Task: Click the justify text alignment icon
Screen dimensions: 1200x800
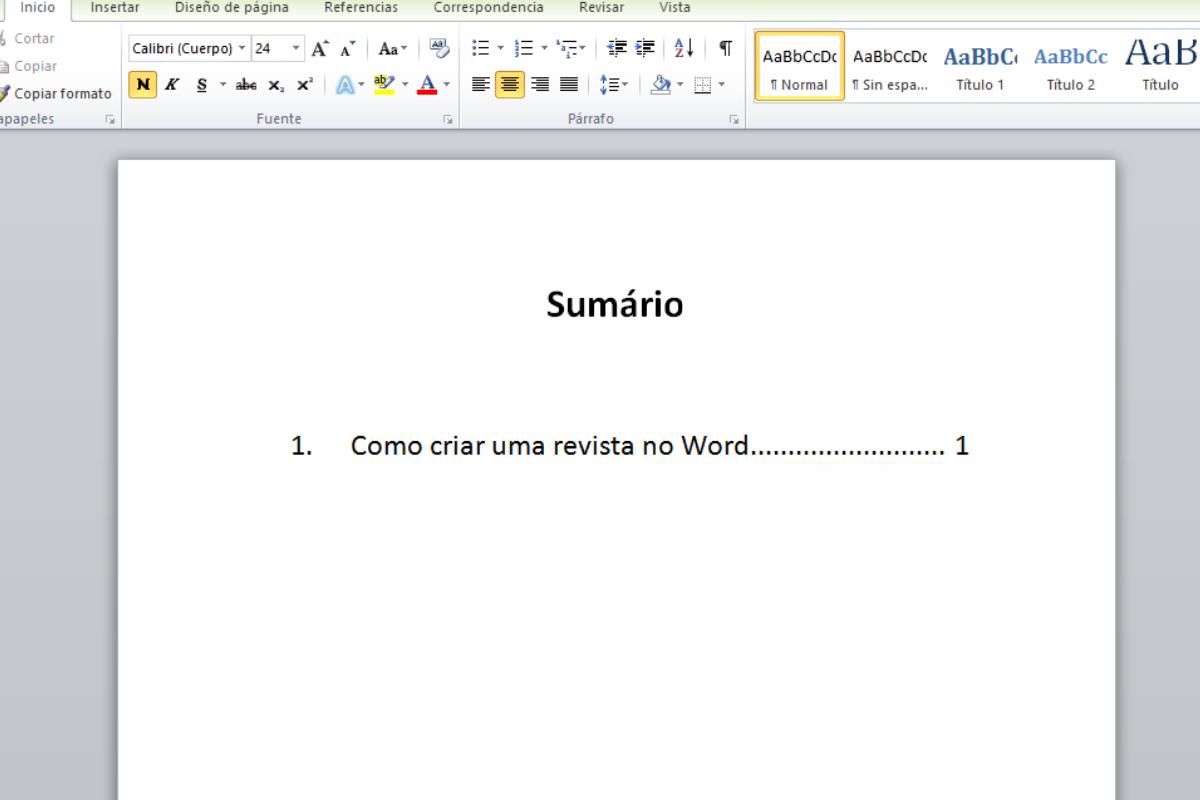Action: coord(568,85)
